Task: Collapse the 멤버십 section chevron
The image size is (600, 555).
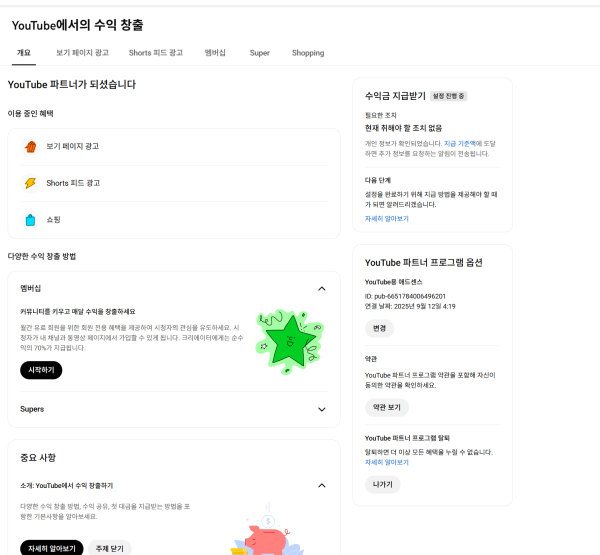Action: point(322,289)
